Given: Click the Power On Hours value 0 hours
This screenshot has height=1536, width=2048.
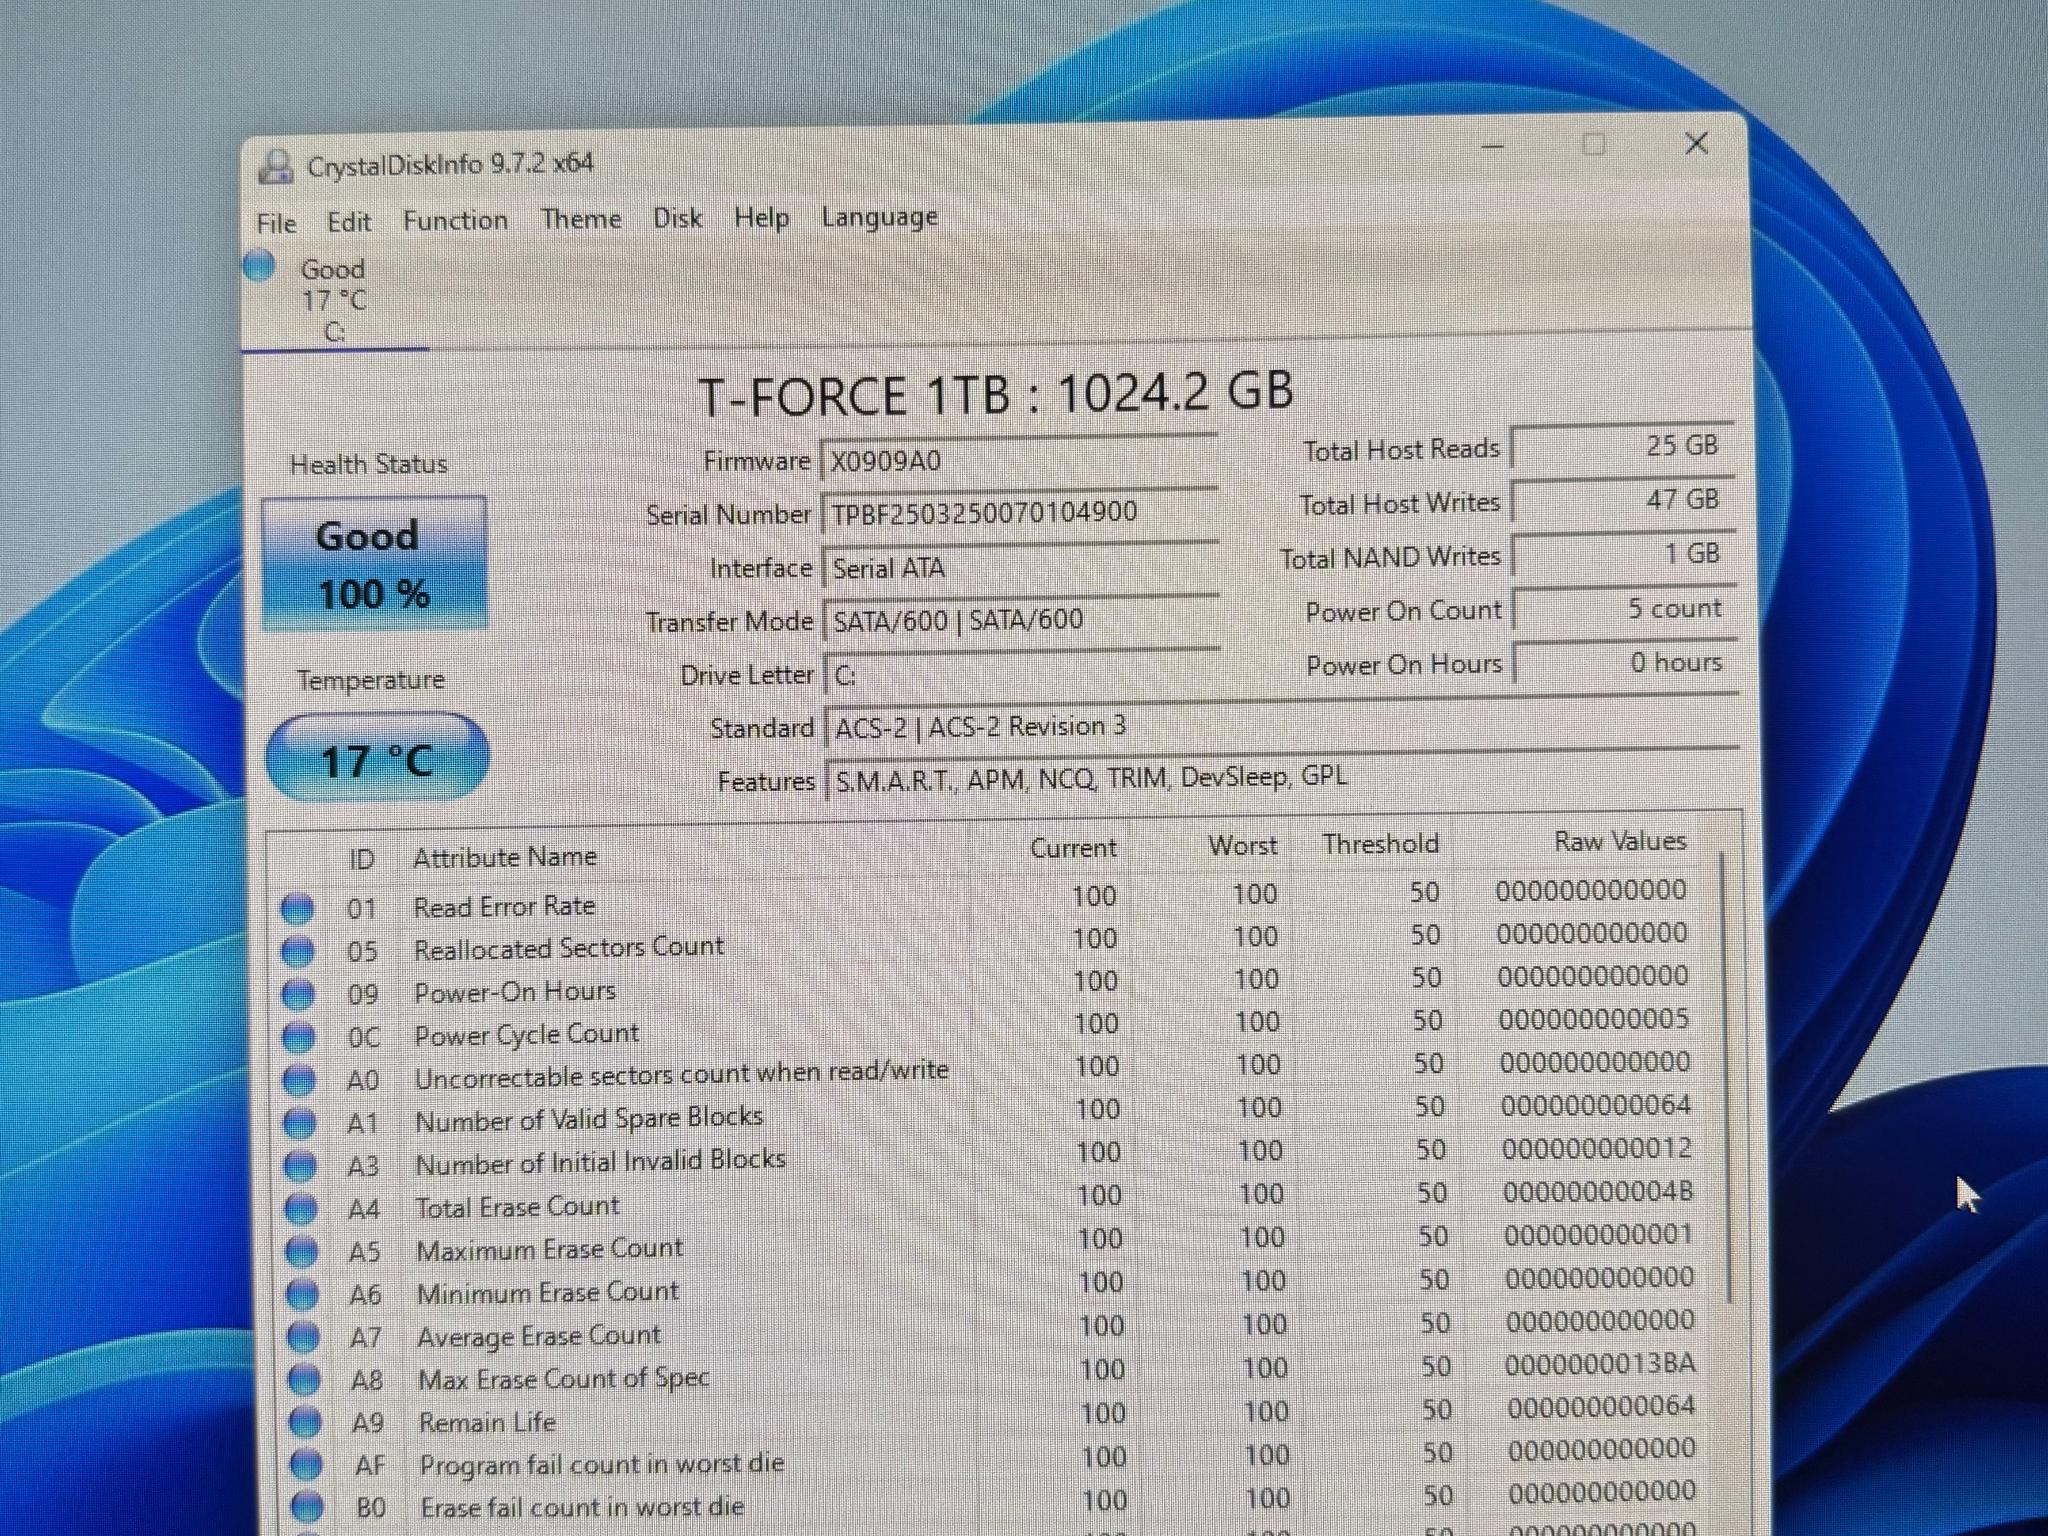Looking at the screenshot, I should point(1625,662).
